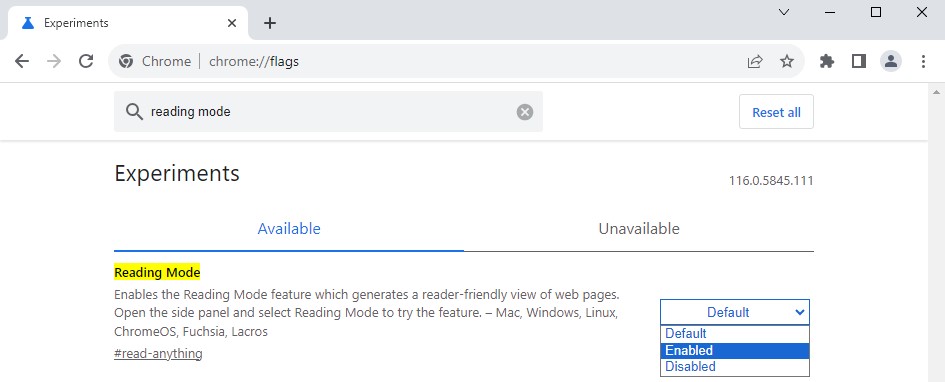Click the Chrome site info icon
This screenshot has height=382, width=945.
[126, 61]
